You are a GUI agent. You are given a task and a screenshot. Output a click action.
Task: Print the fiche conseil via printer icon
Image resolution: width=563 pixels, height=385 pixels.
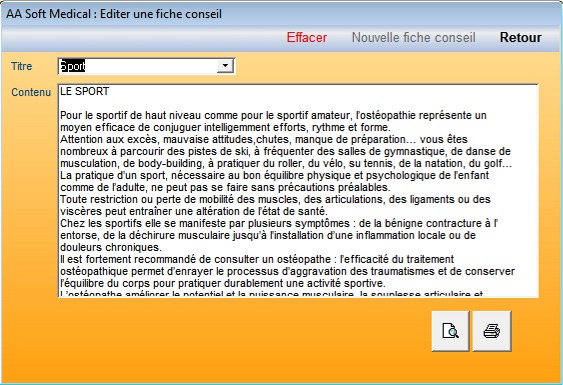tap(492, 331)
